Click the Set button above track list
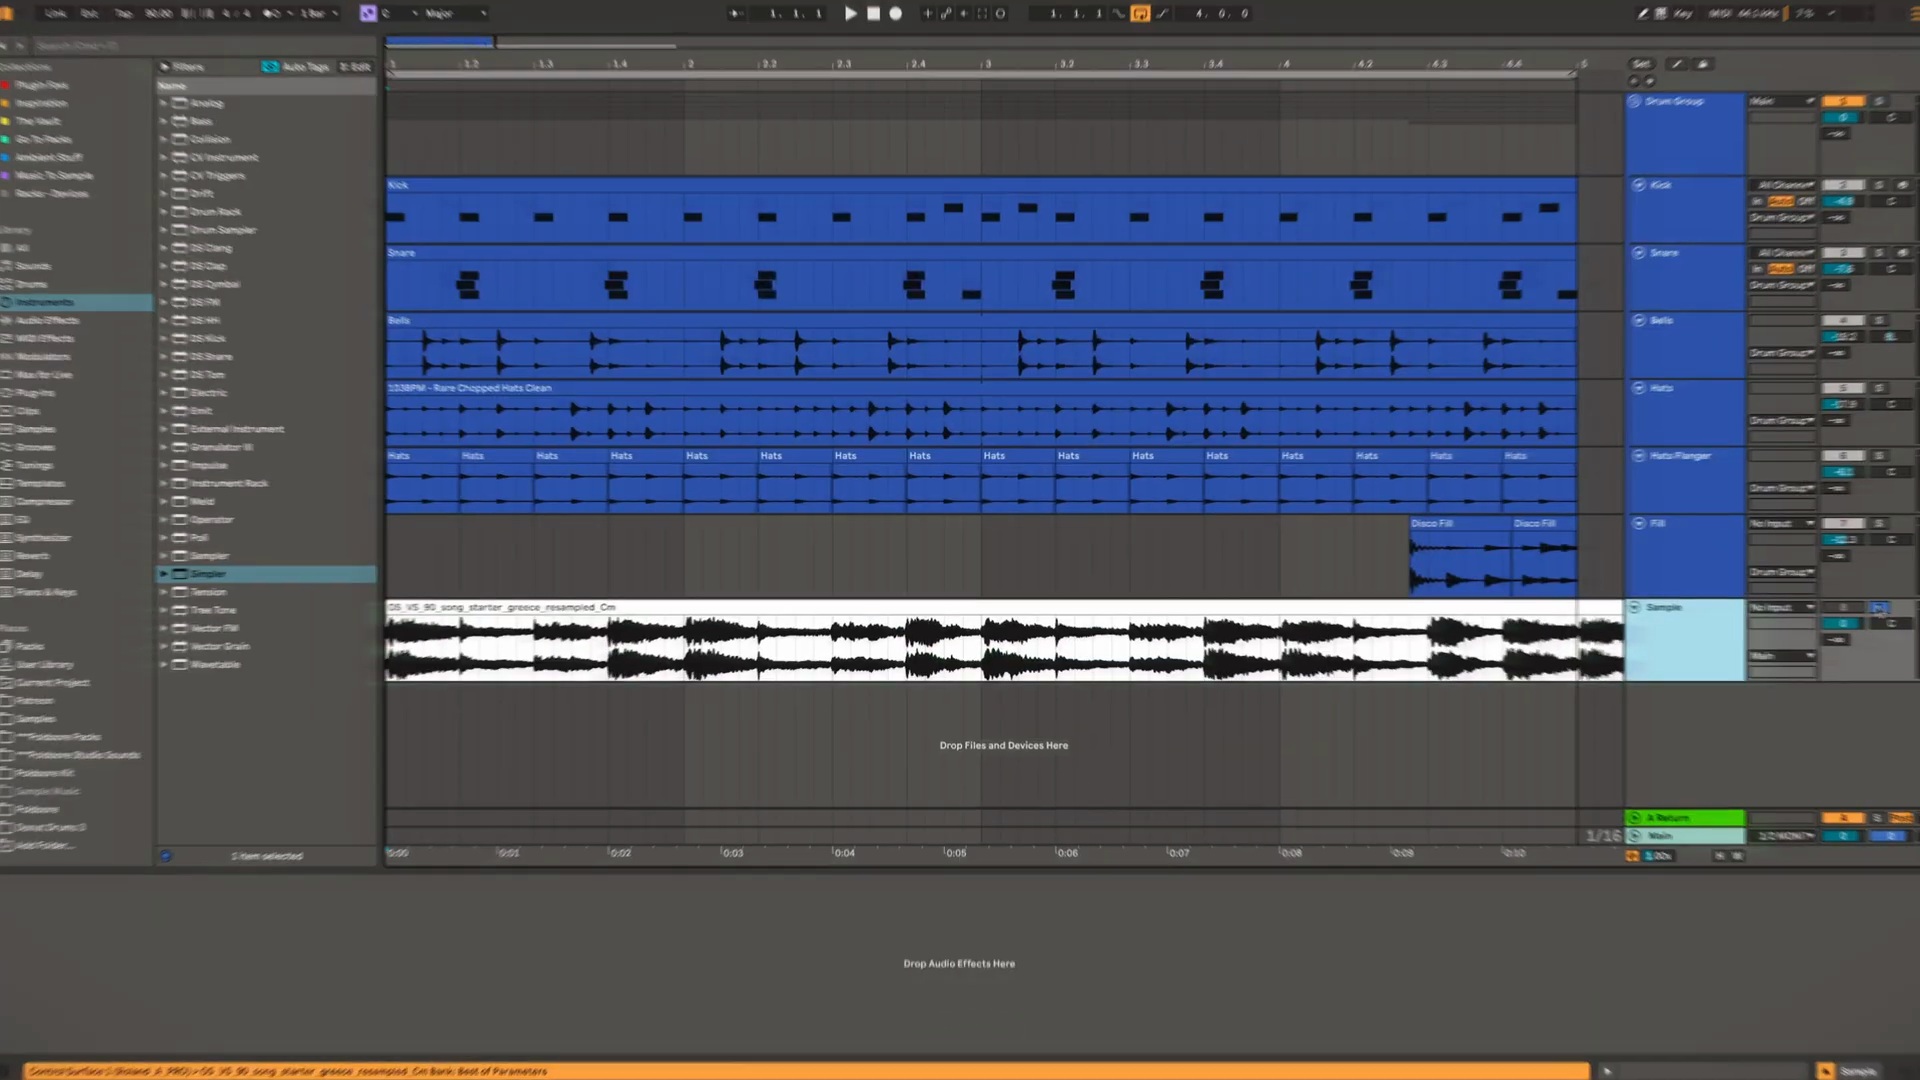This screenshot has height=1080, width=1920. coord(1641,64)
